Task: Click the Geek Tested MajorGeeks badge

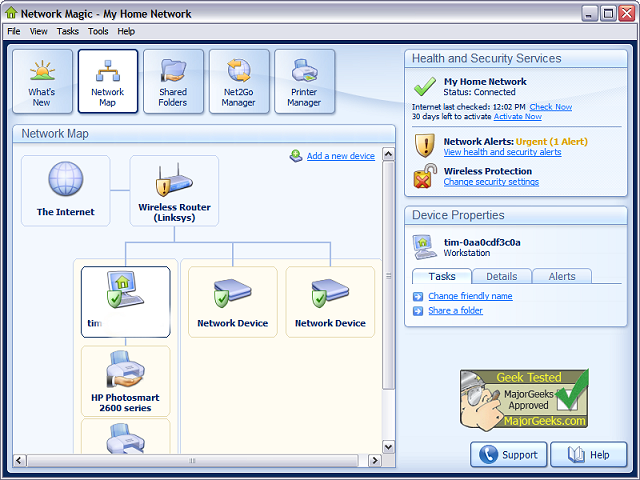Action: click(524, 399)
